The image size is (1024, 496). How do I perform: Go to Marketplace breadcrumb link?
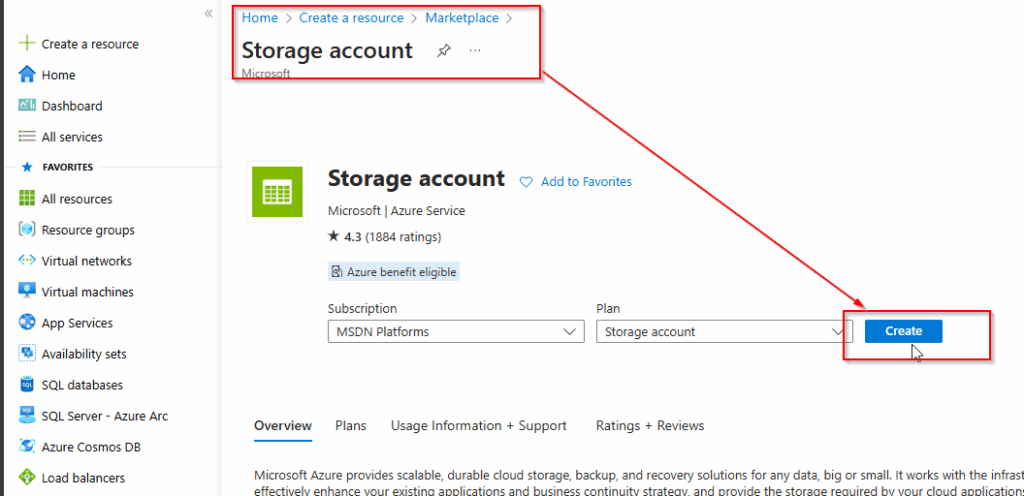pyautogui.click(x=462, y=18)
